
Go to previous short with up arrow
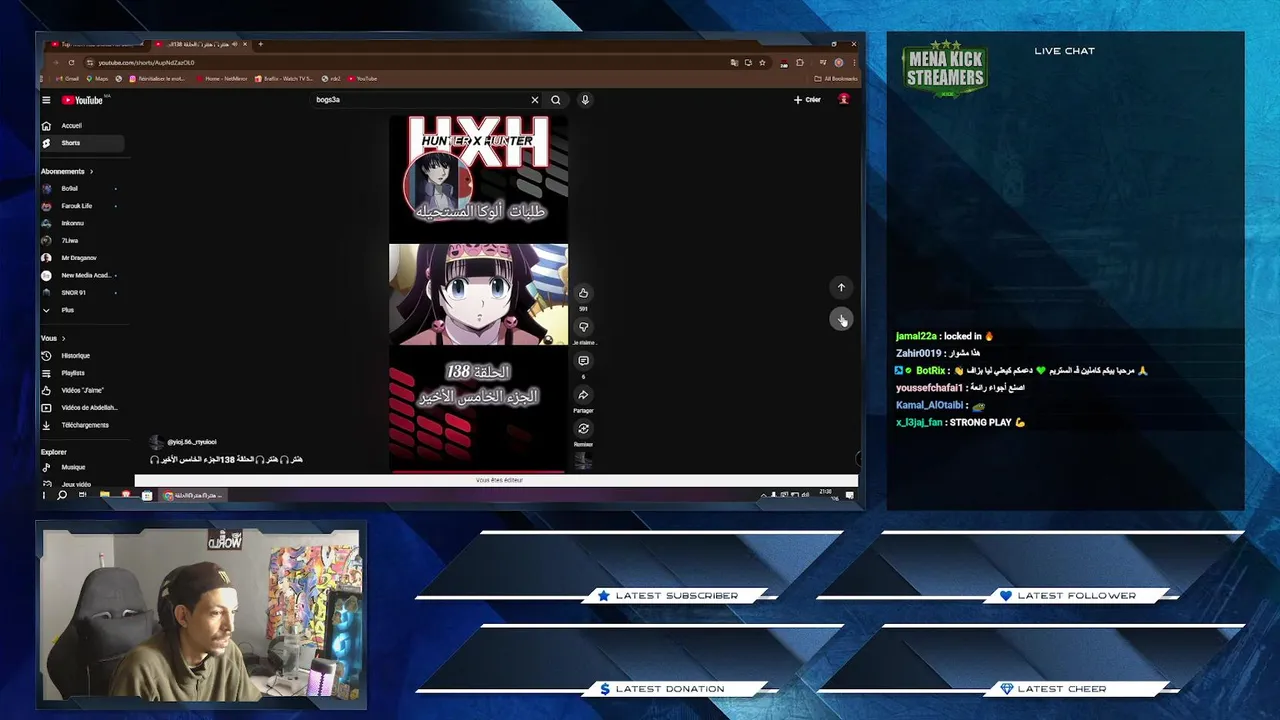coord(841,288)
